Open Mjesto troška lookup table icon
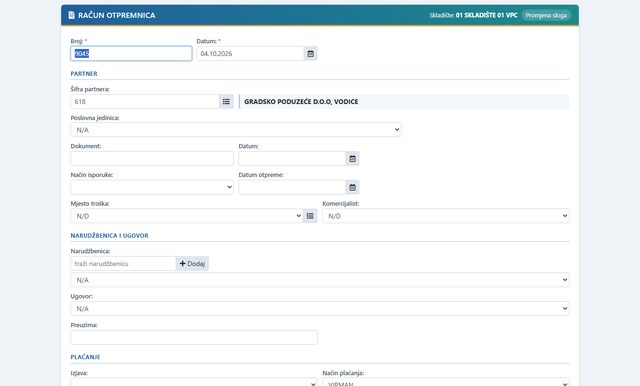Image resolution: width=640 pixels, height=386 pixels. tap(310, 216)
